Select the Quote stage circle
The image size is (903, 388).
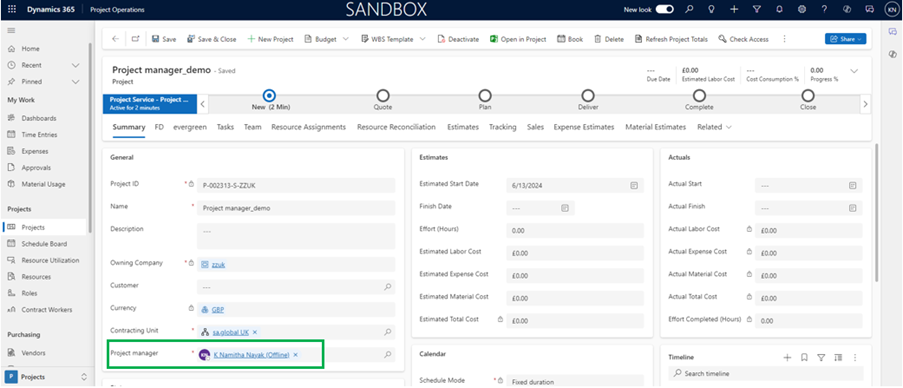(x=382, y=96)
